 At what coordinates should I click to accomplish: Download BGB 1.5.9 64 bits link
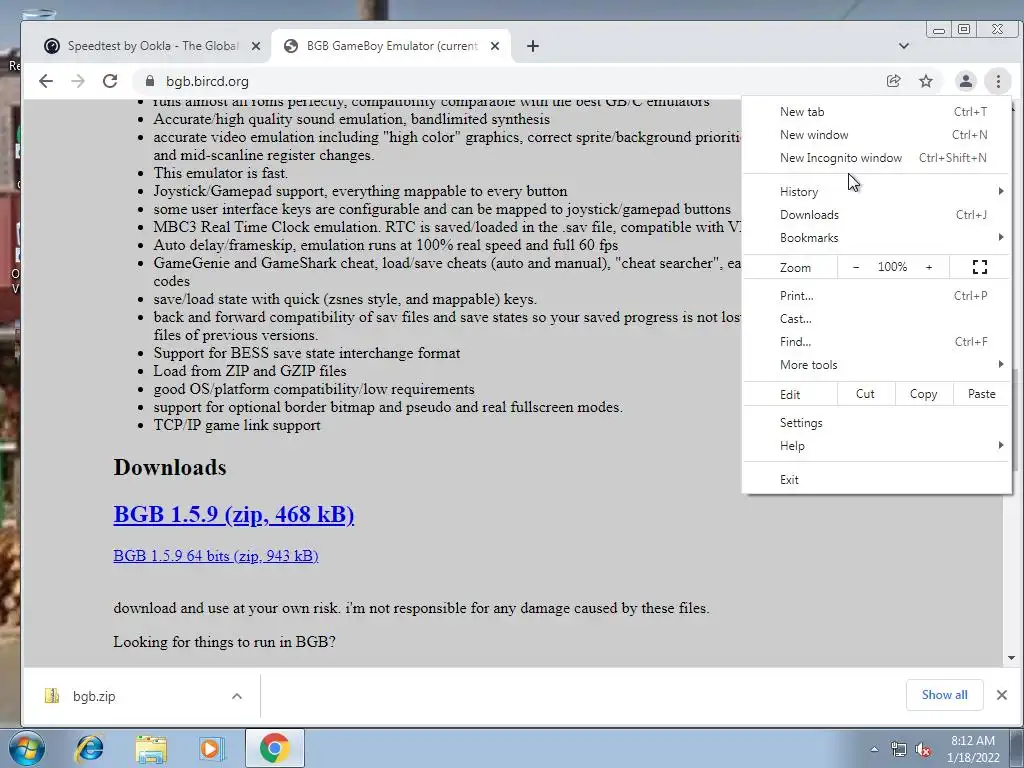pyautogui.click(x=216, y=556)
